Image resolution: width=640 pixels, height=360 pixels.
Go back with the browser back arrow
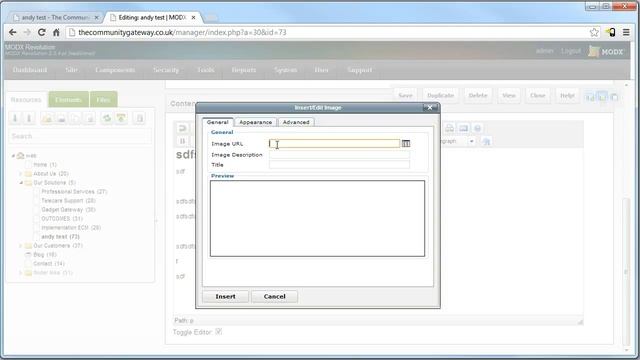[x=13, y=32]
